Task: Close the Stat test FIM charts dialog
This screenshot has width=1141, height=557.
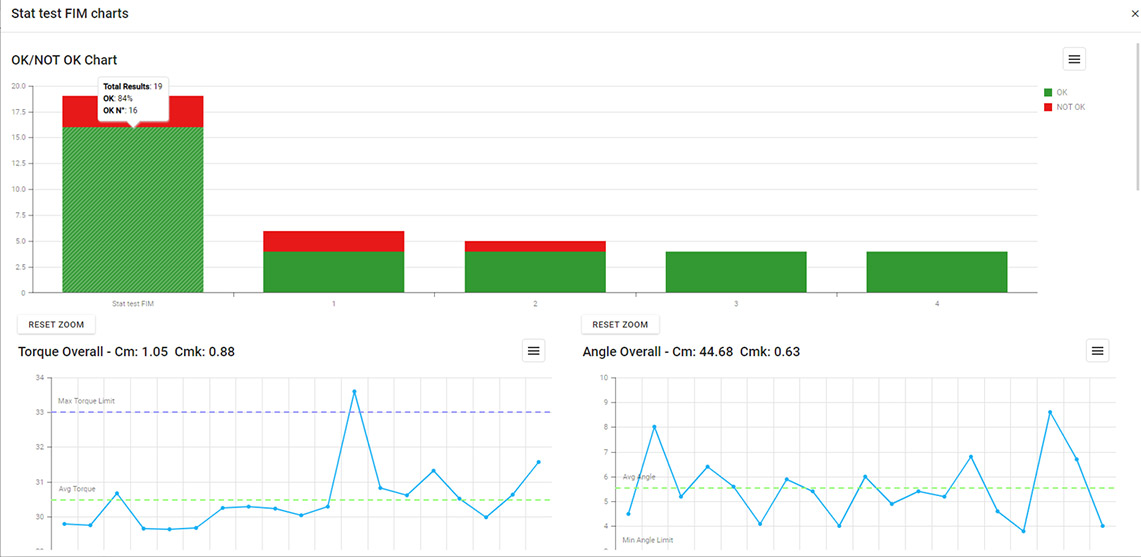Action: click(x=1134, y=15)
